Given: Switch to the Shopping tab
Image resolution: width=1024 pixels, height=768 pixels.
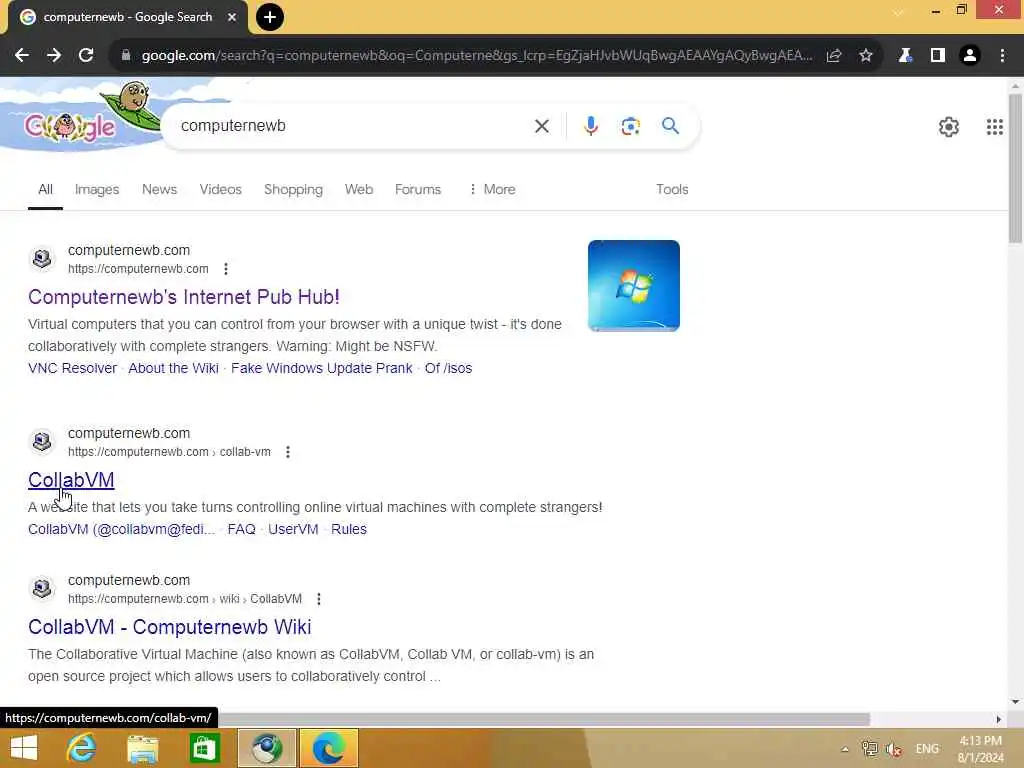Looking at the screenshot, I should (293, 189).
